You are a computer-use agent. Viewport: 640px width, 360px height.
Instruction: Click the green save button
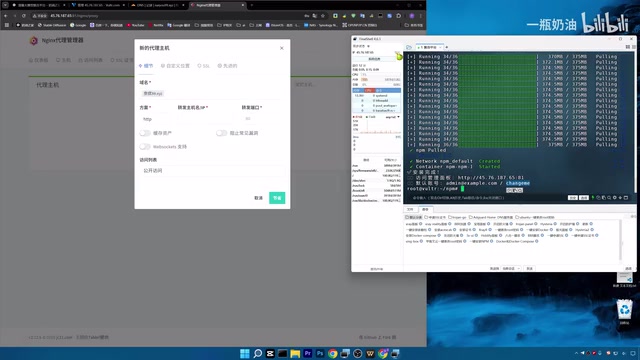pyautogui.click(x=277, y=198)
